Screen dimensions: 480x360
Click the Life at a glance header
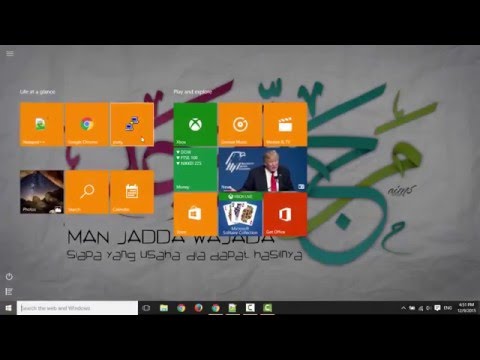click(38, 92)
